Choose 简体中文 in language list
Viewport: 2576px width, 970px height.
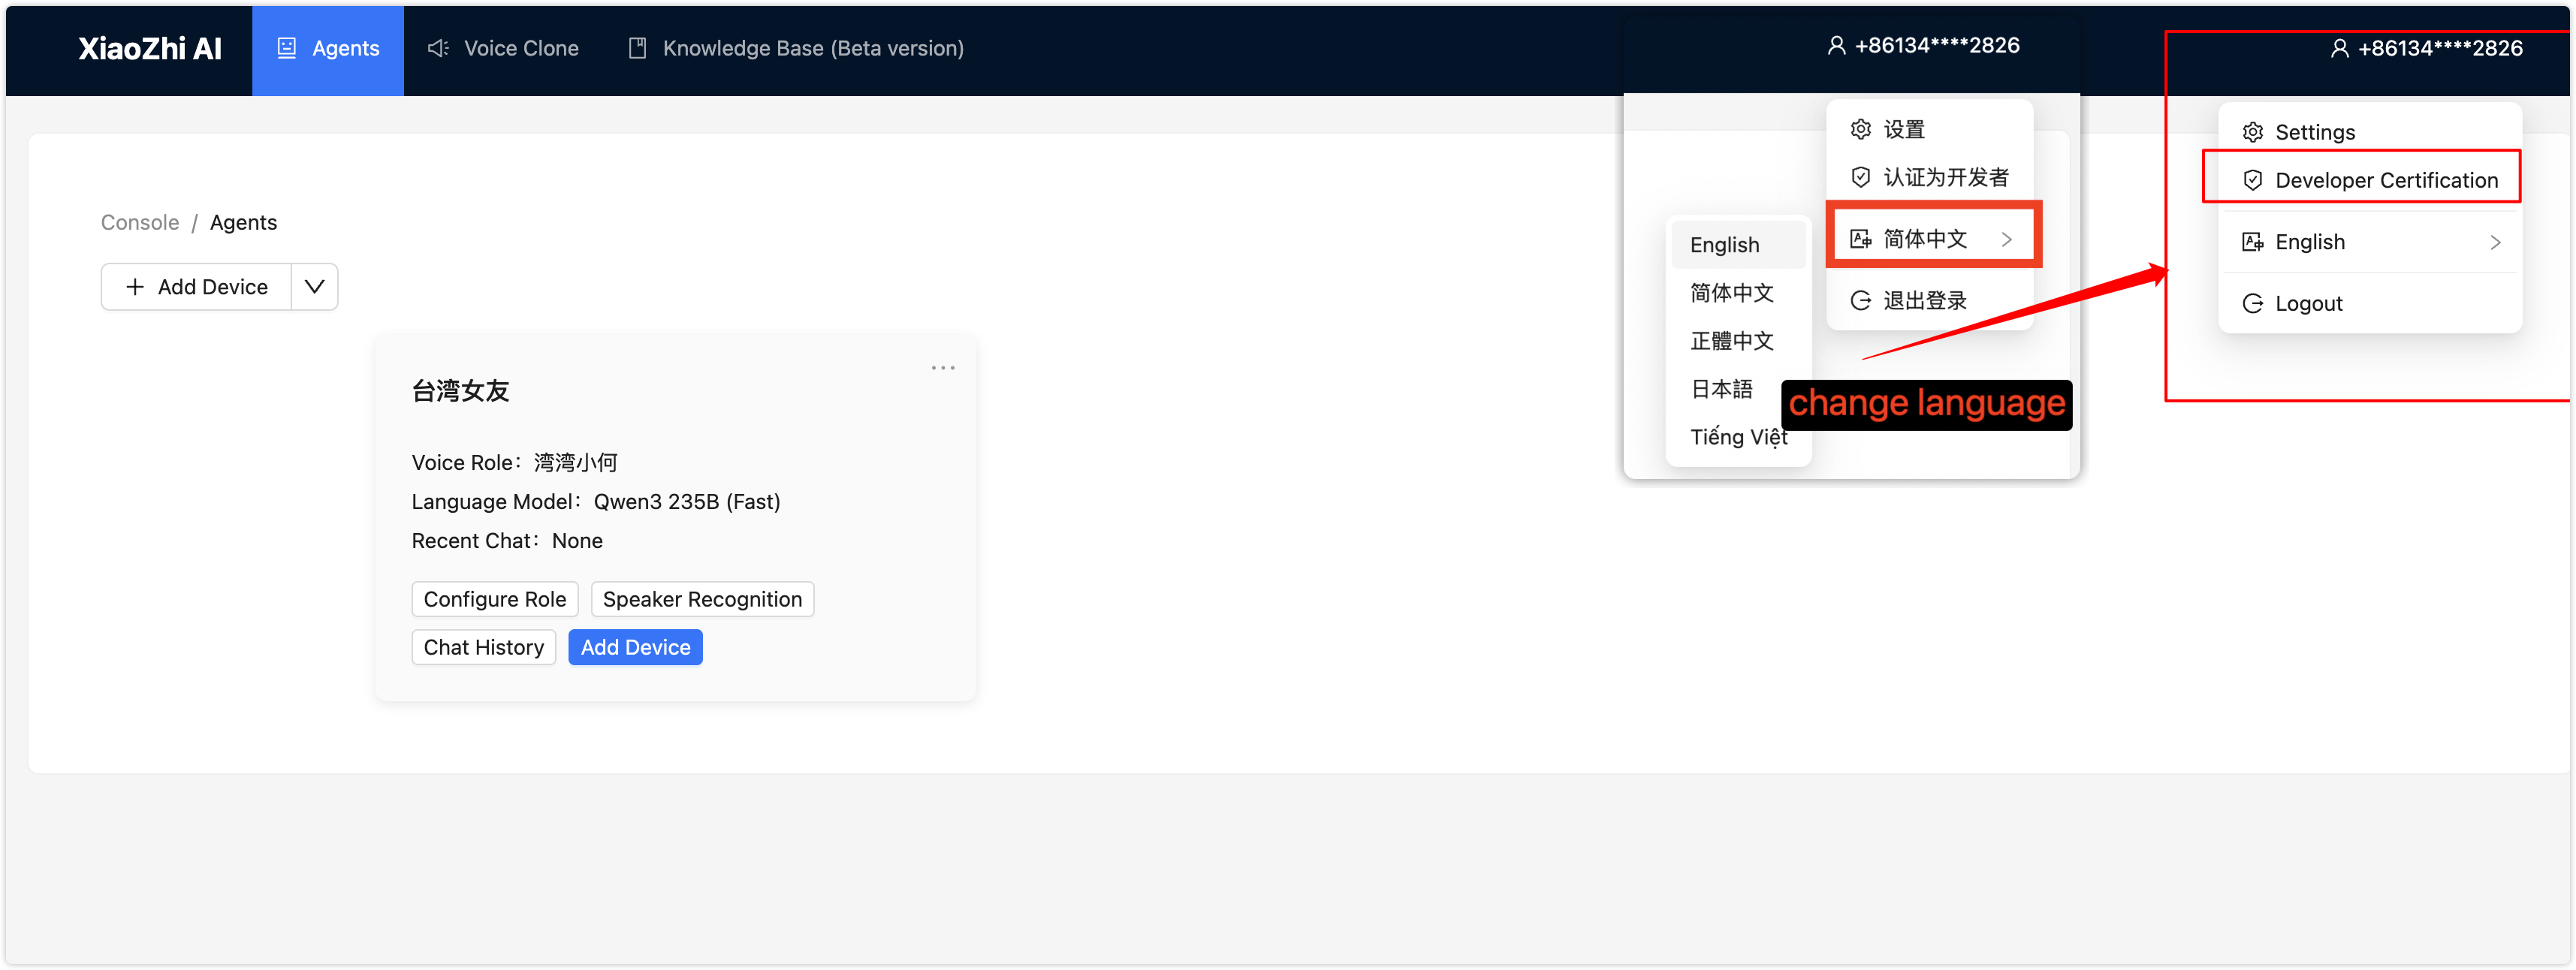click(x=1738, y=293)
